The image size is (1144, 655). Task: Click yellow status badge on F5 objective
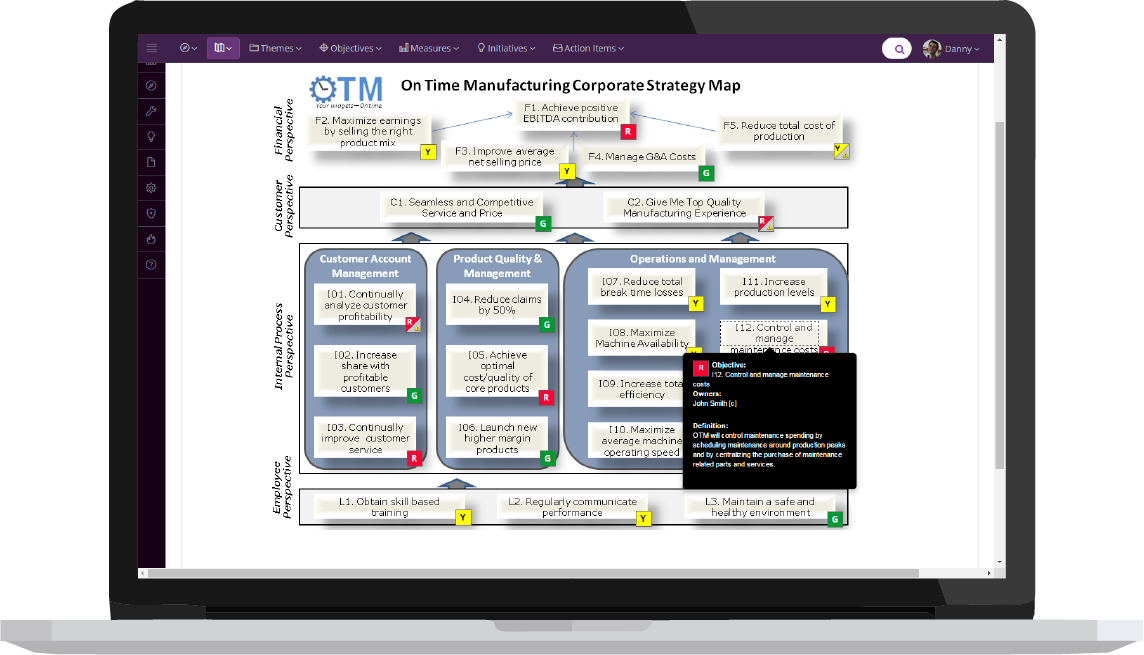pos(841,151)
